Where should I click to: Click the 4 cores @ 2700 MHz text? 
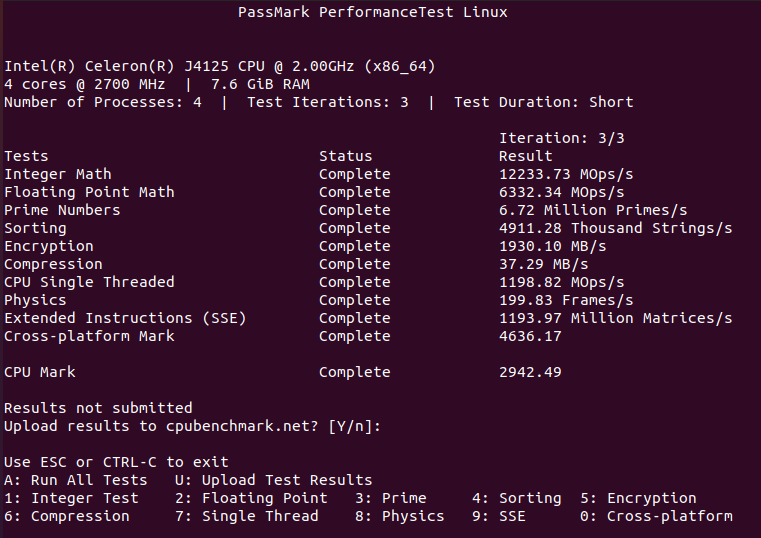pos(84,84)
